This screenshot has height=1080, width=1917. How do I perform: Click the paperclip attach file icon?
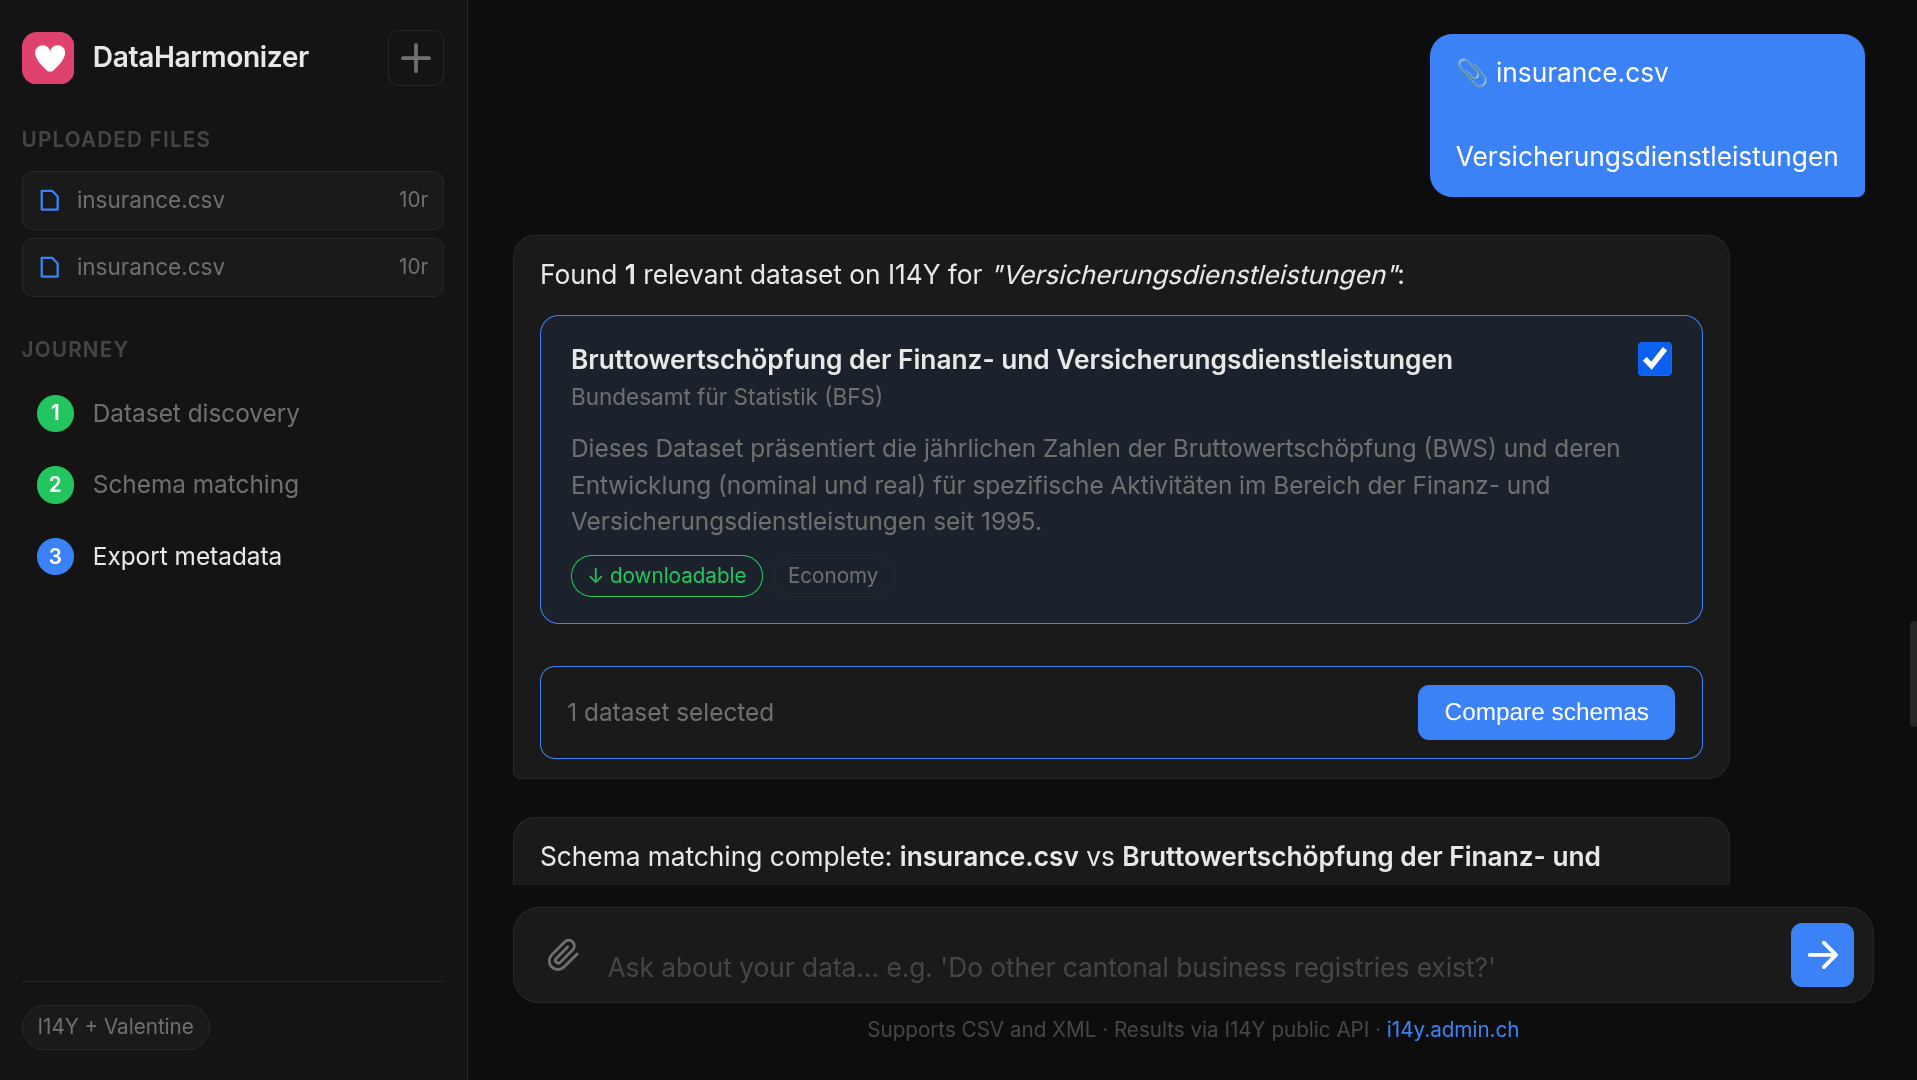pos(563,955)
